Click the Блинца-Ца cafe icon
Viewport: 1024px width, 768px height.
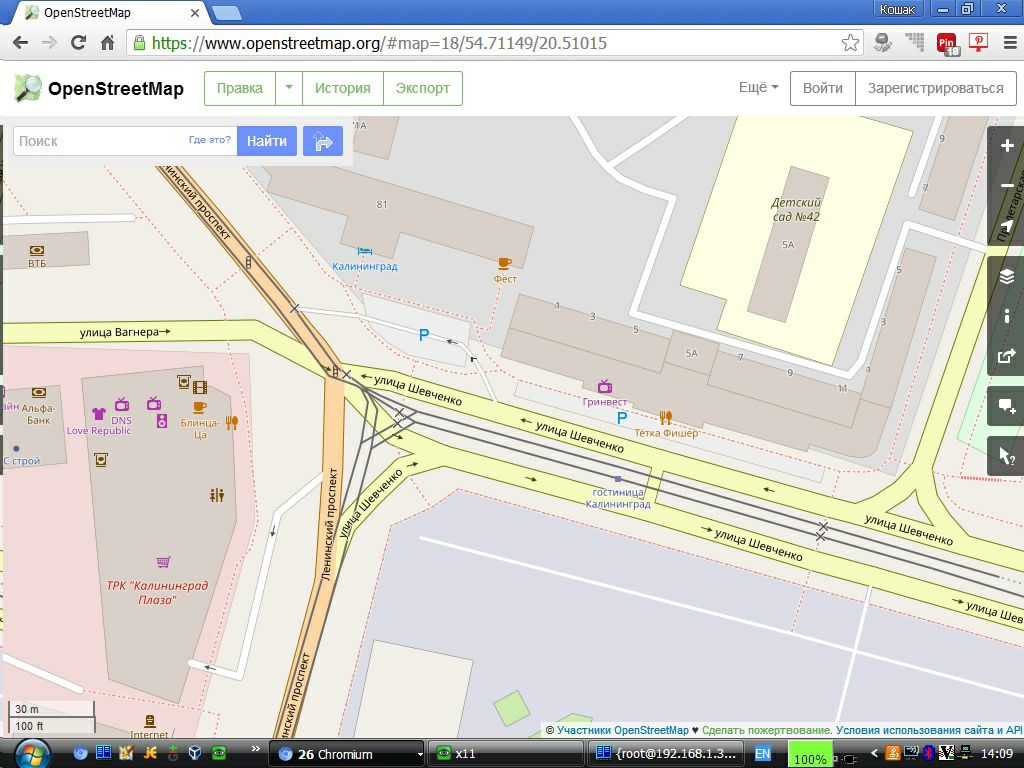click(200, 407)
